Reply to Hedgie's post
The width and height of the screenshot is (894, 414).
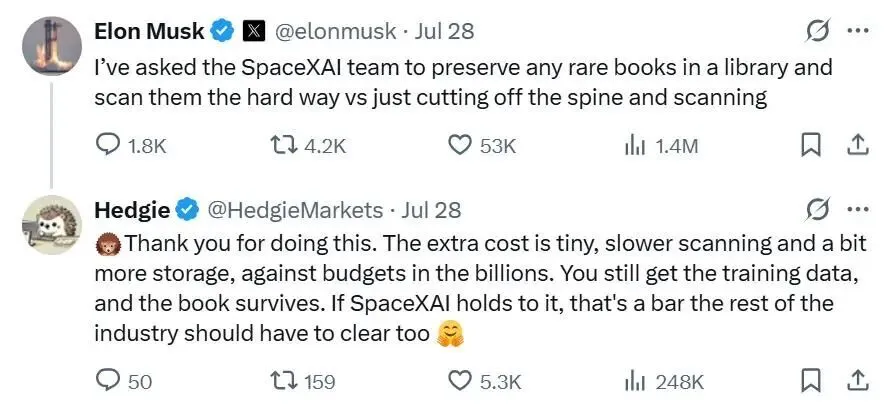tap(123, 381)
